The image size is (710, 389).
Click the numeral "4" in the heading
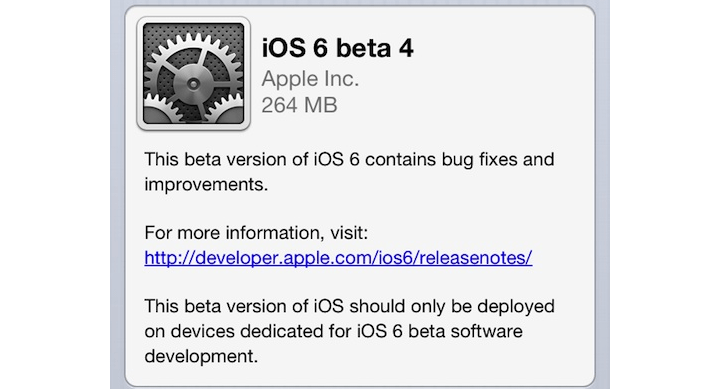click(x=406, y=48)
